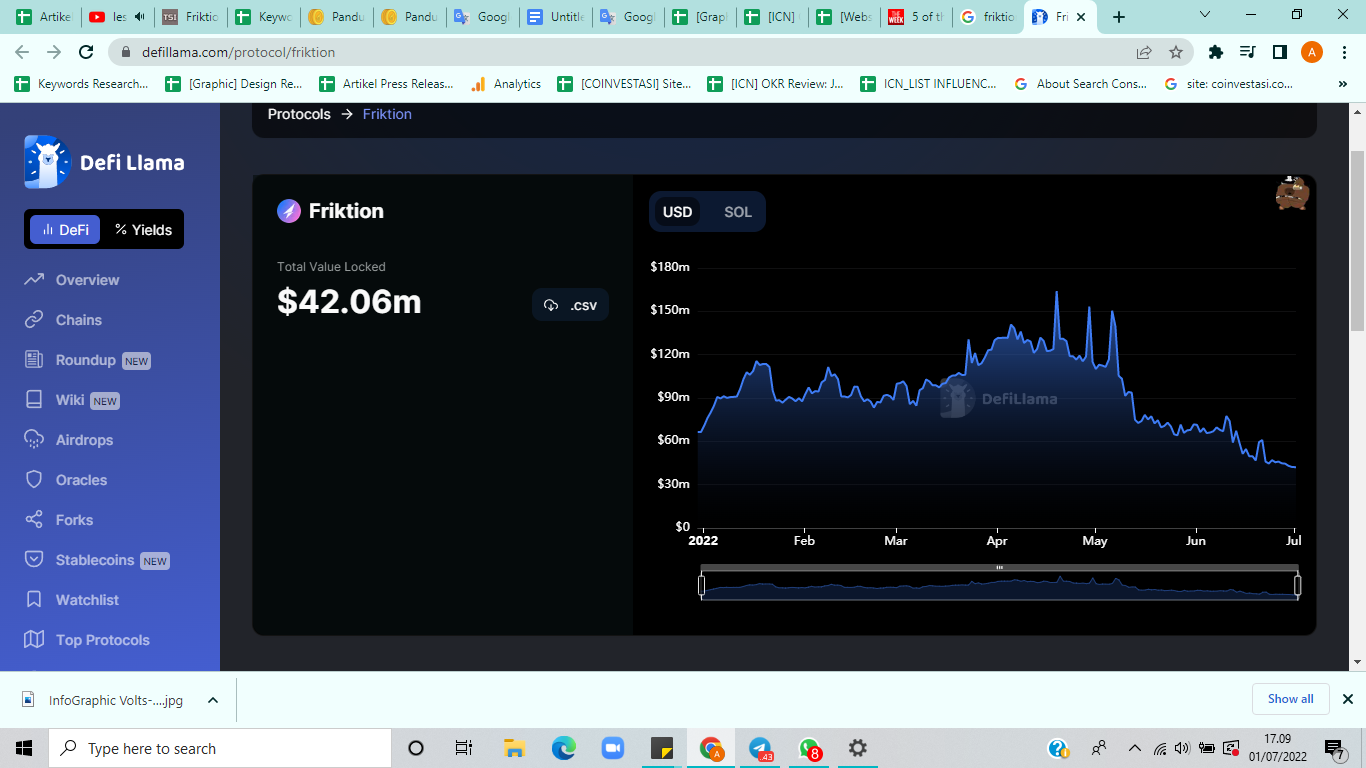The height and width of the screenshot is (768, 1366).
Task: Click the orange profile avatar A
Action: tap(1312, 52)
